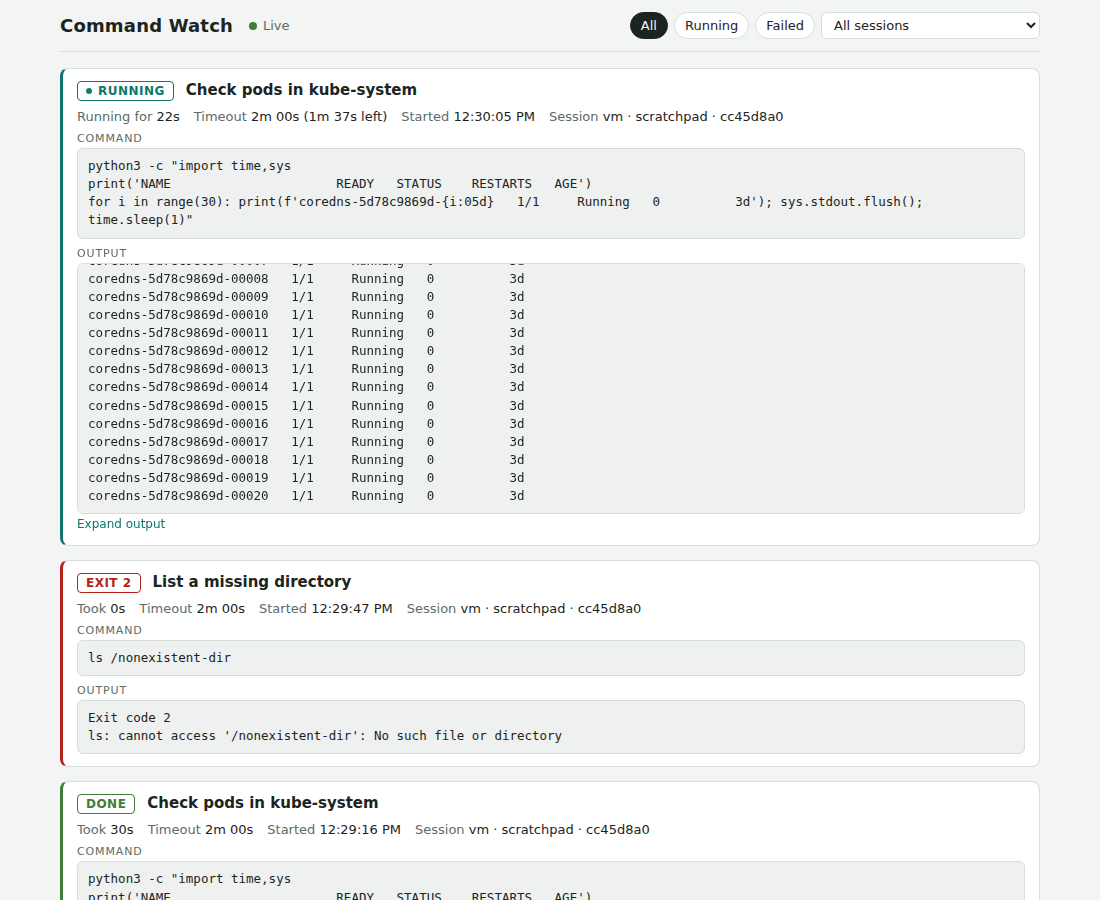Click the COMMAND label in running card
Viewport: 1100px width, 900px height.
pos(109,138)
